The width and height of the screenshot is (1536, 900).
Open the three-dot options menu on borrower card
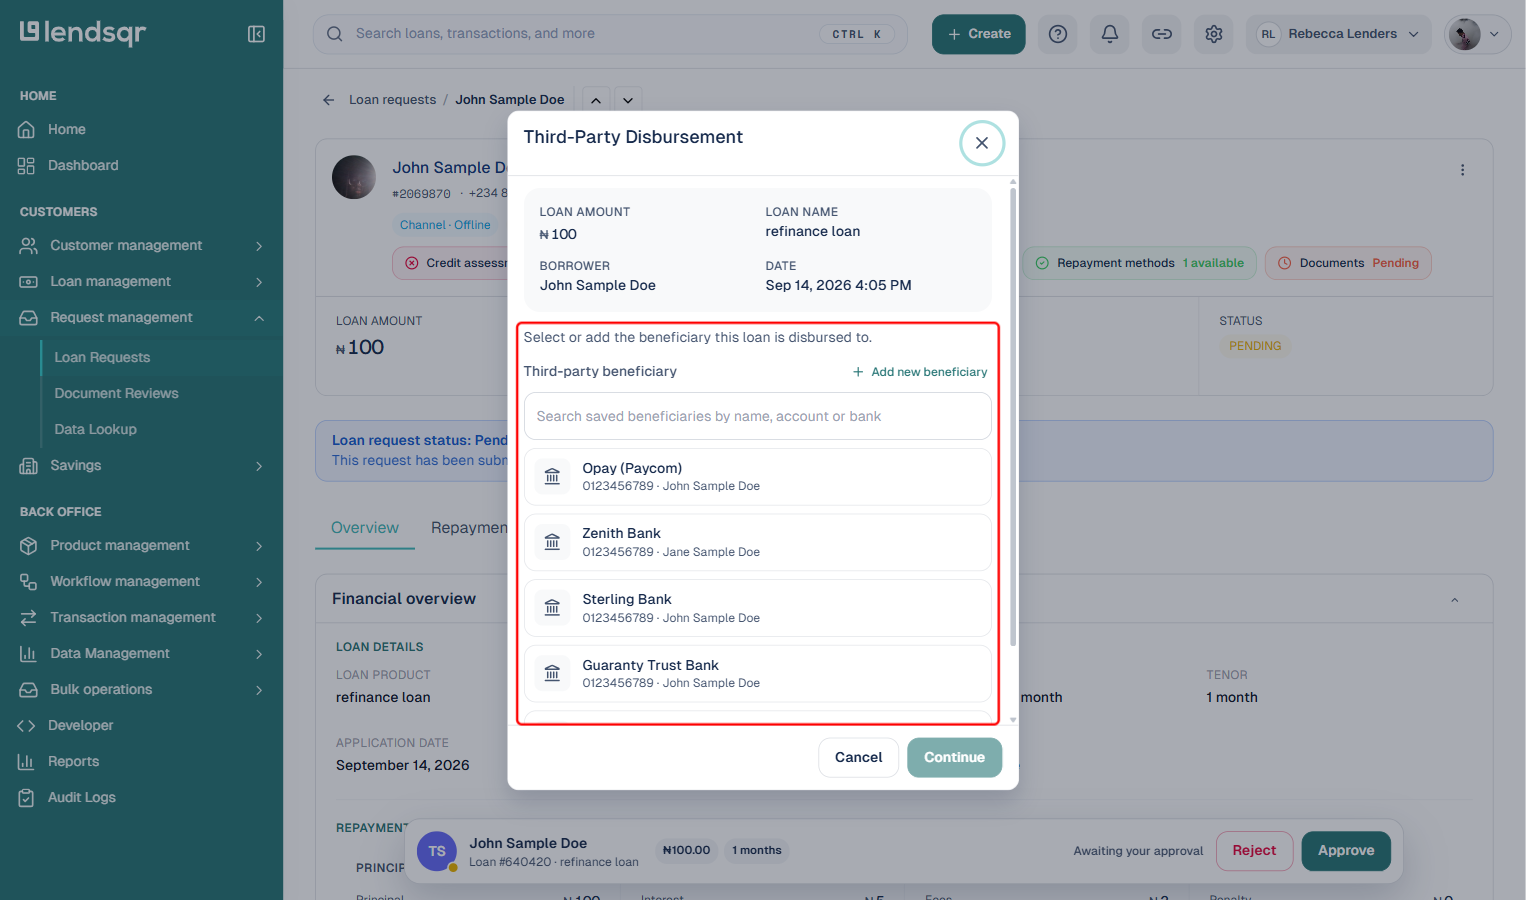click(1462, 170)
